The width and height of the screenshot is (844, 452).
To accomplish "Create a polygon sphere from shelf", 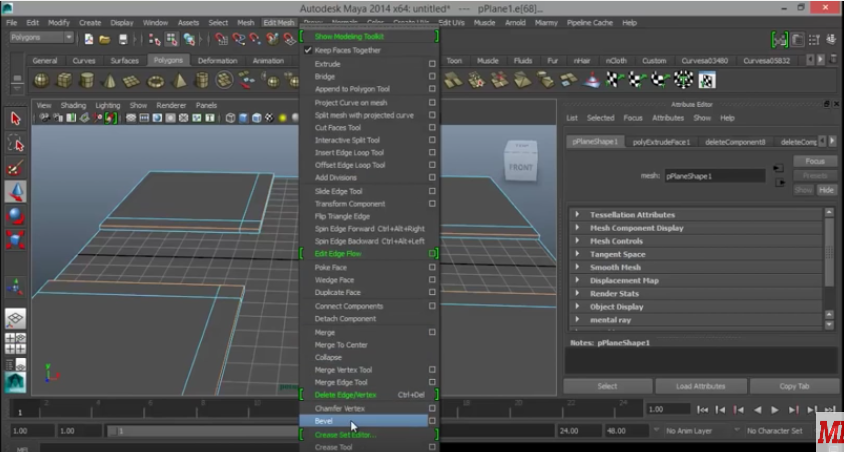I will (x=41, y=80).
